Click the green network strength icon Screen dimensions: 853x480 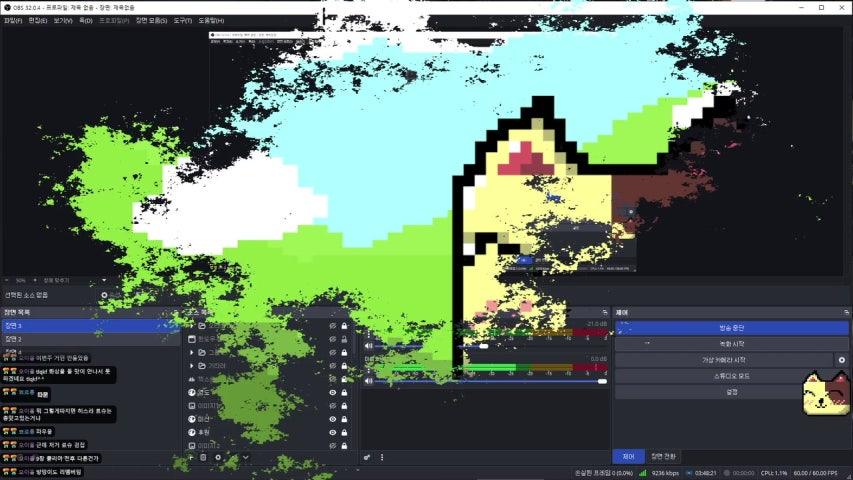click(642, 473)
